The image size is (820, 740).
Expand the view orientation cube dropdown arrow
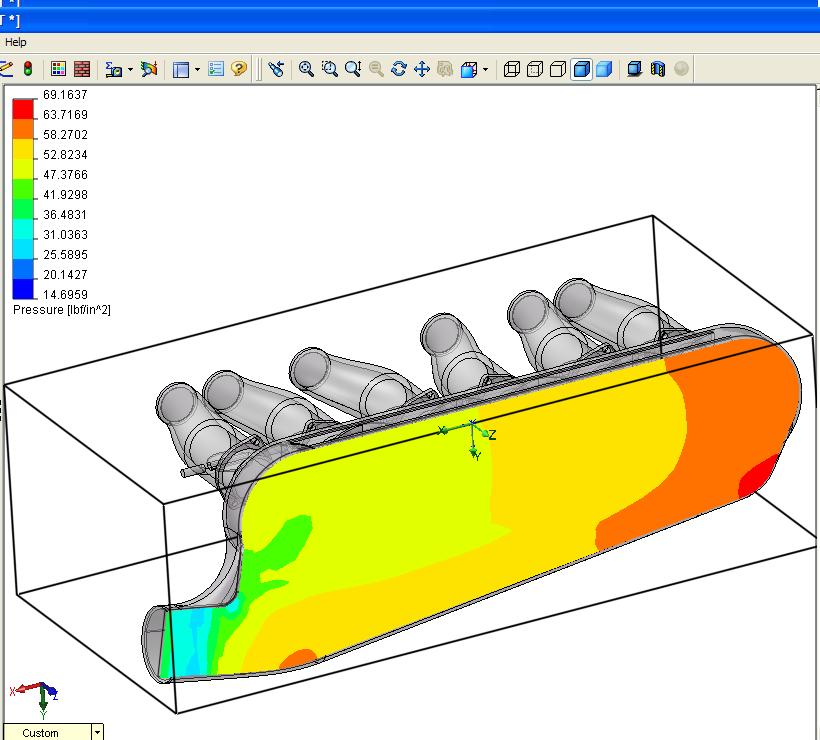pos(486,70)
